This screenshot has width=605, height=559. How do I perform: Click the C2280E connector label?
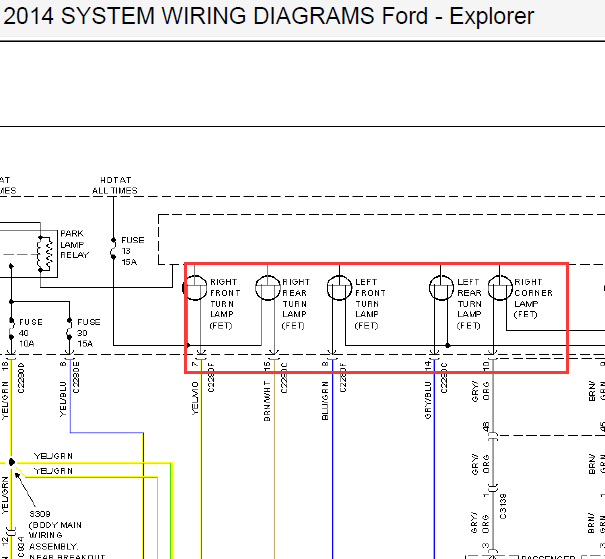point(76,378)
